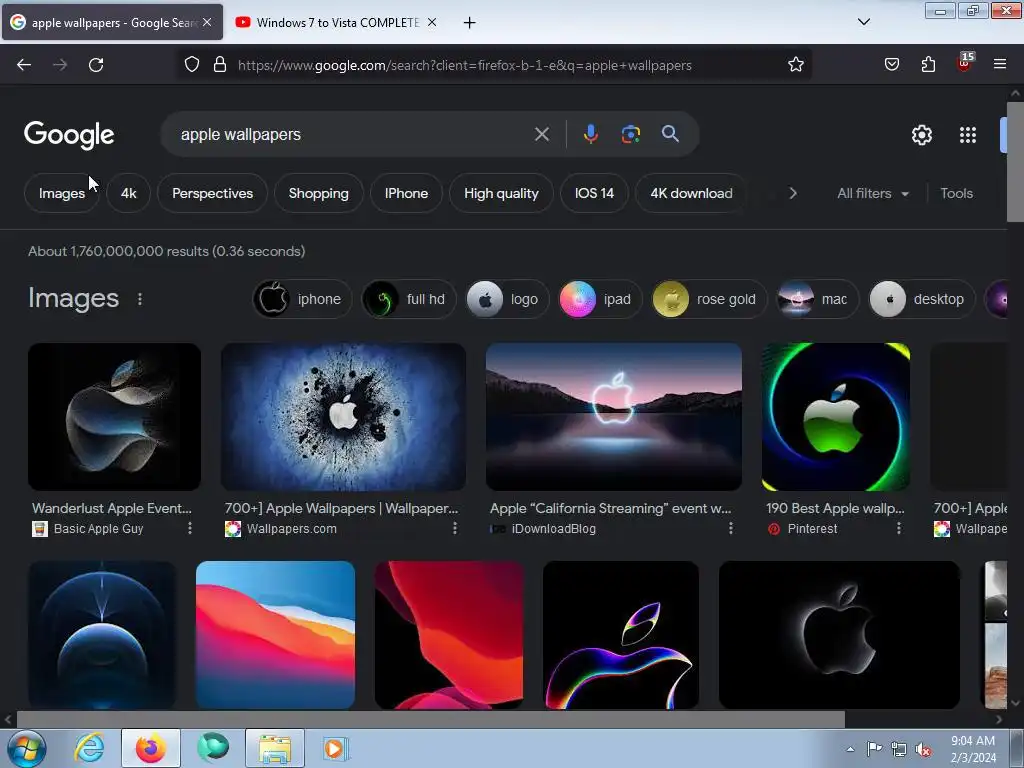Click the address bar URL
Screen dimensions: 1024x768
point(464,65)
